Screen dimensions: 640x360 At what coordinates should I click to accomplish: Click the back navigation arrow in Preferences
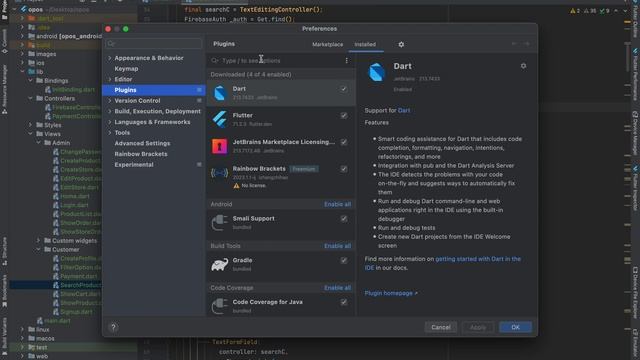tap(514, 44)
